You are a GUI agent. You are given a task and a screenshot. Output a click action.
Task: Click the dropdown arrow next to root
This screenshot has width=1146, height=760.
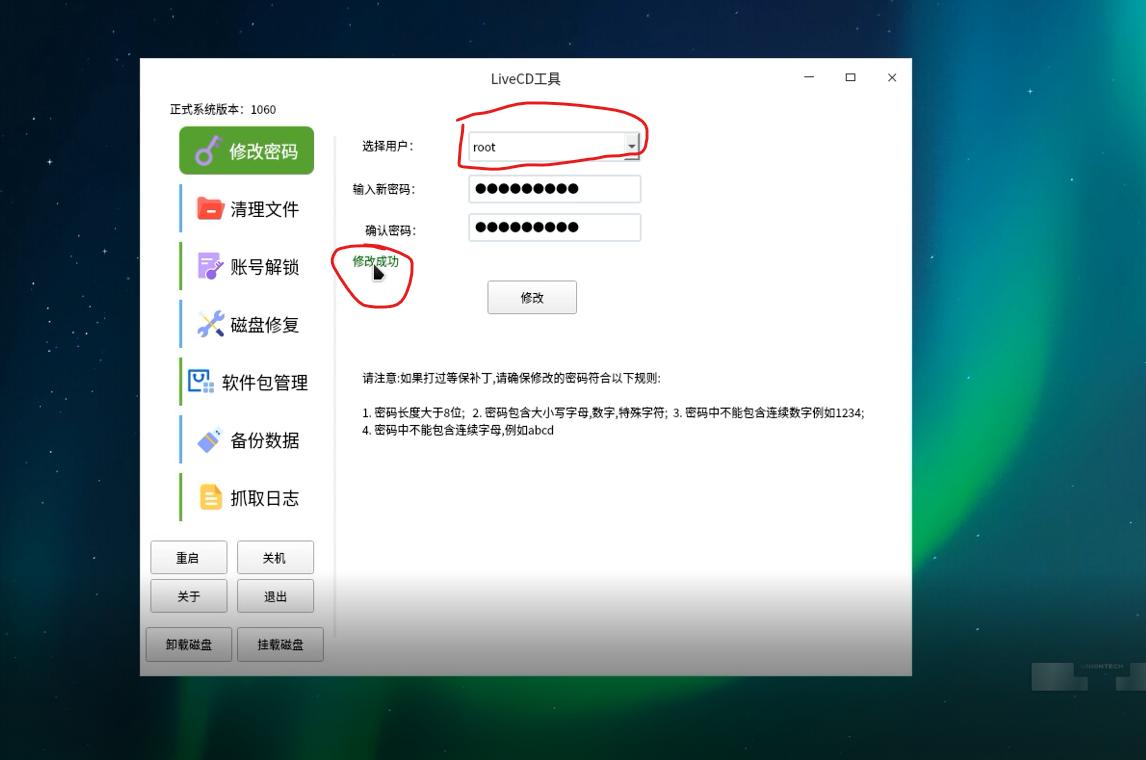[x=633, y=146]
